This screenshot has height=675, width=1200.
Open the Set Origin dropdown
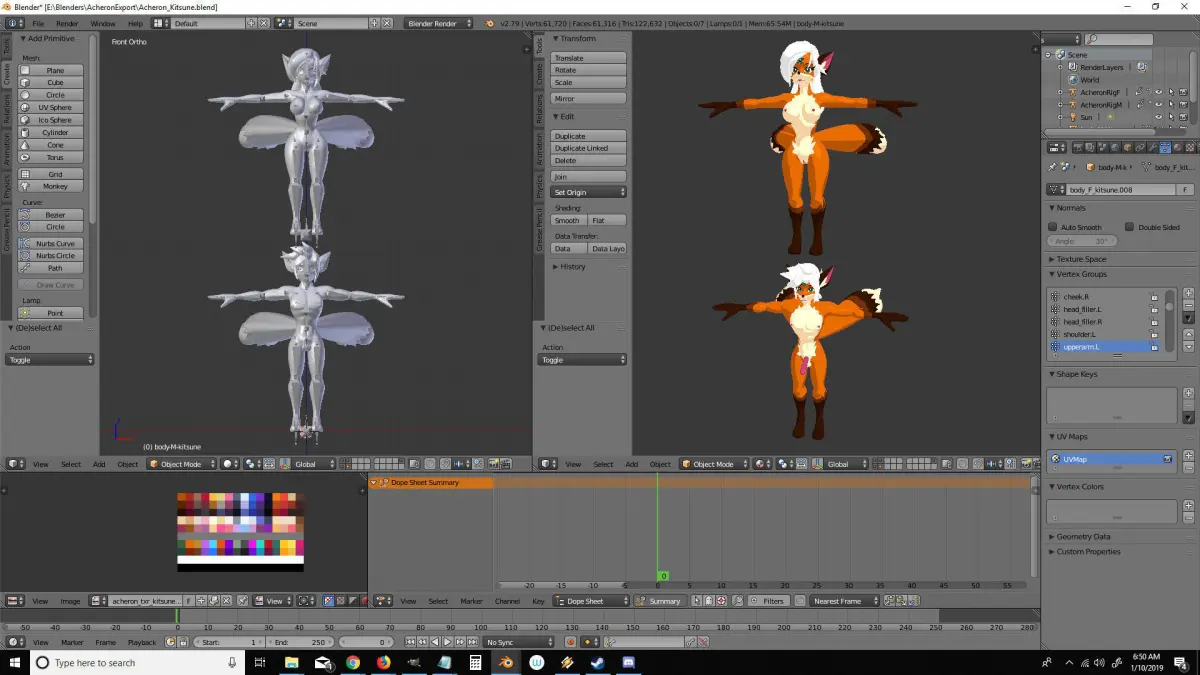pyautogui.click(x=589, y=192)
